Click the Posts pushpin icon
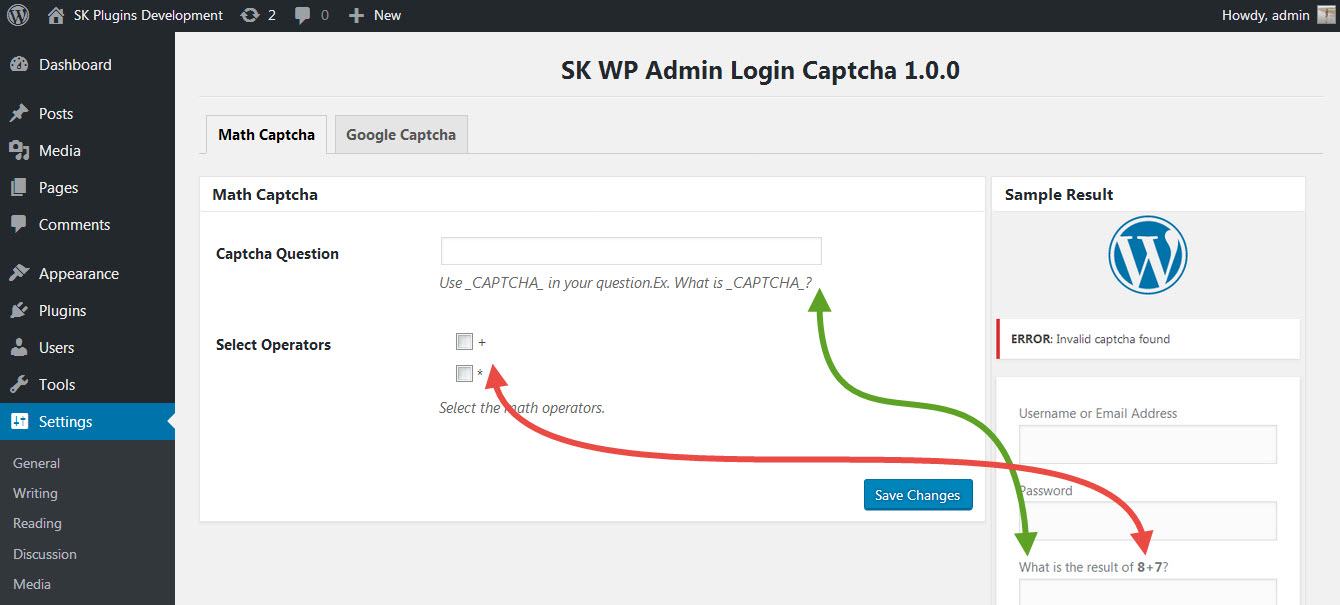Image resolution: width=1340 pixels, height=605 pixels. tap(19, 114)
